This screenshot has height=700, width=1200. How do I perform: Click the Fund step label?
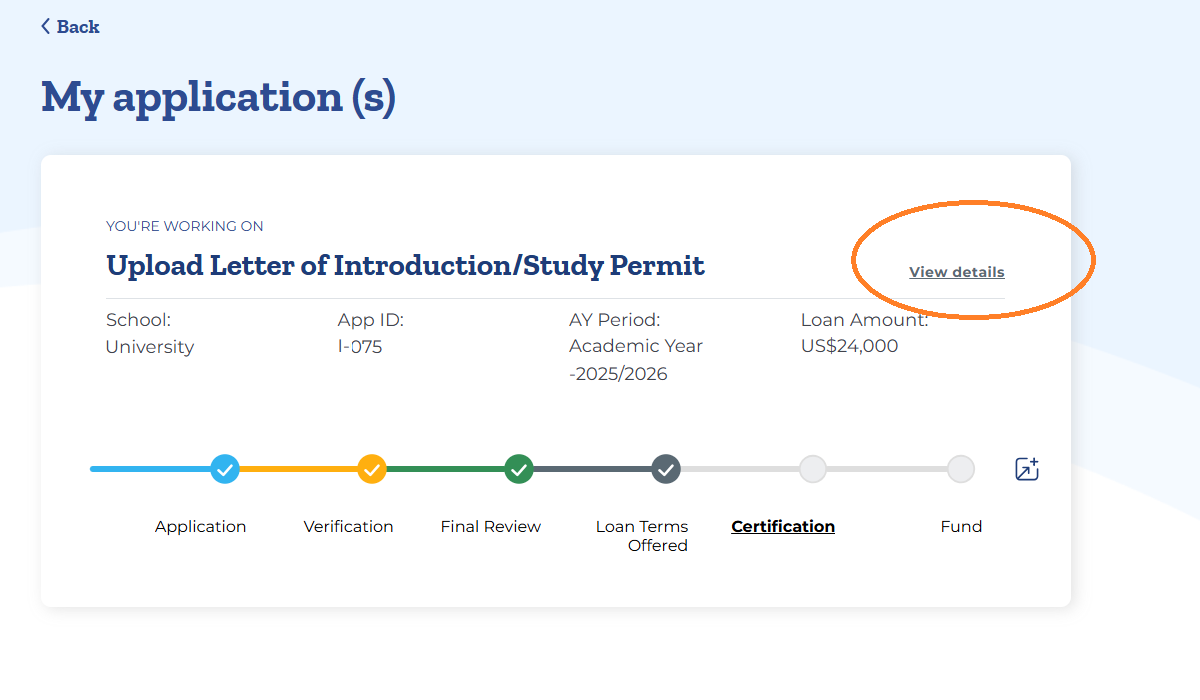(x=961, y=526)
